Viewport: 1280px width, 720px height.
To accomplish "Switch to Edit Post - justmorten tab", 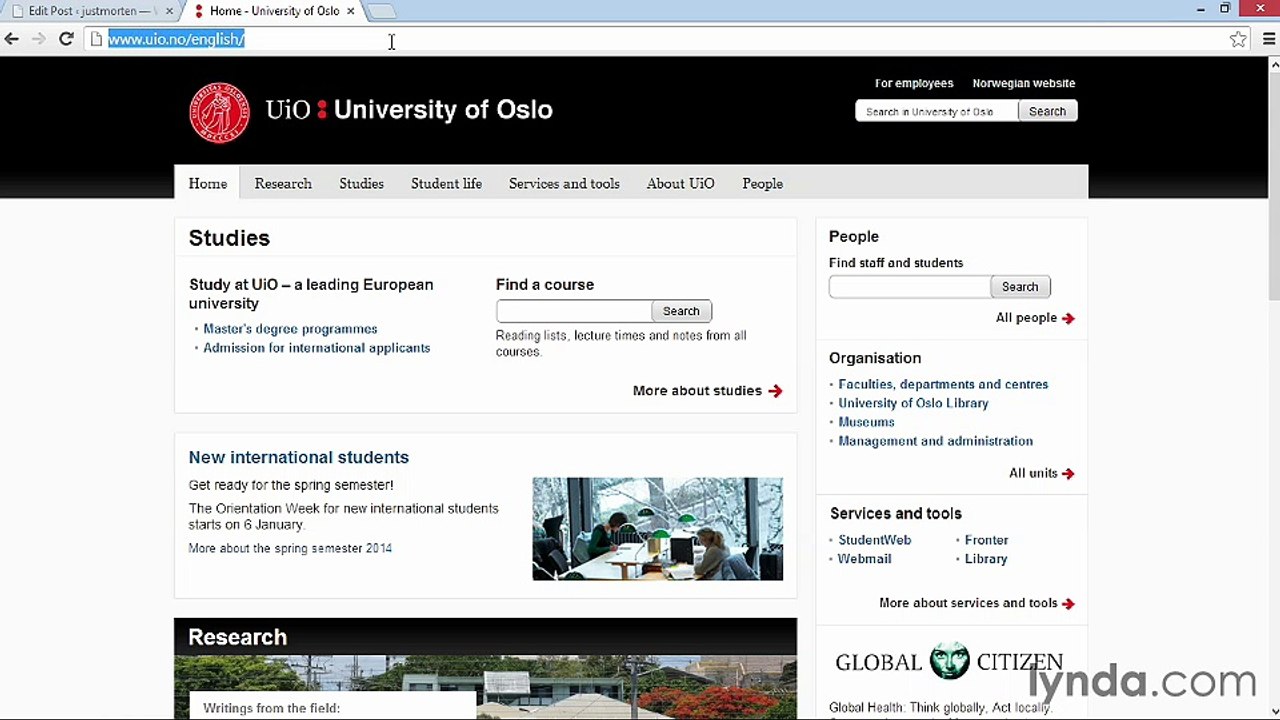I will tap(90, 11).
